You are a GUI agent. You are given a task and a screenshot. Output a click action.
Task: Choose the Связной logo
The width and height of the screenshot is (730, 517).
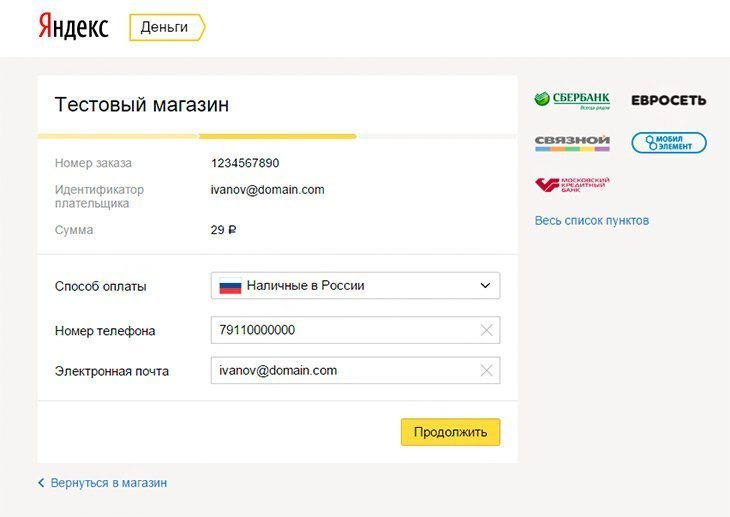click(572, 143)
